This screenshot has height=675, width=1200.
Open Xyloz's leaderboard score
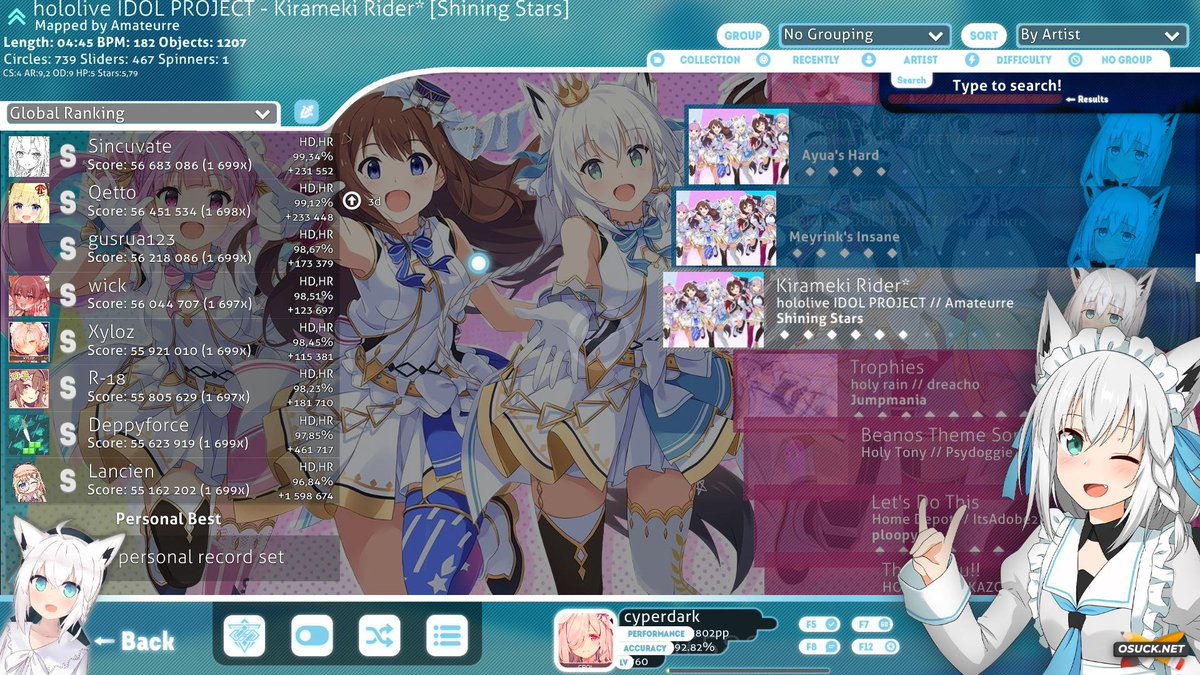coord(170,341)
